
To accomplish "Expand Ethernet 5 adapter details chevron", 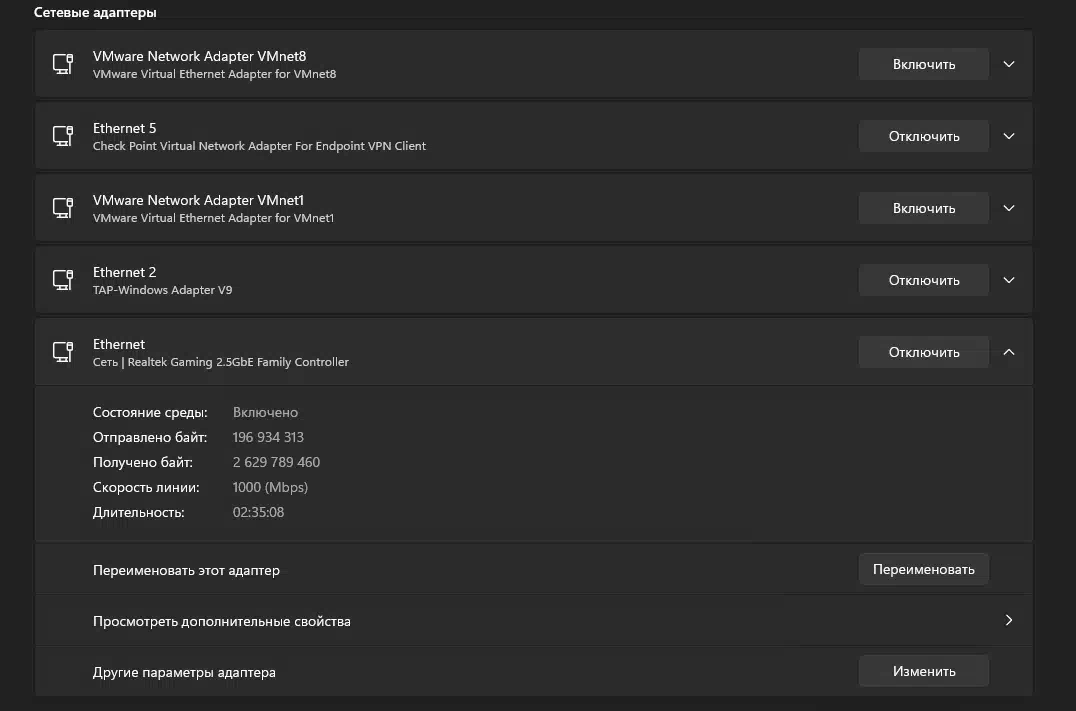I will pyautogui.click(x=1009, y=136).
